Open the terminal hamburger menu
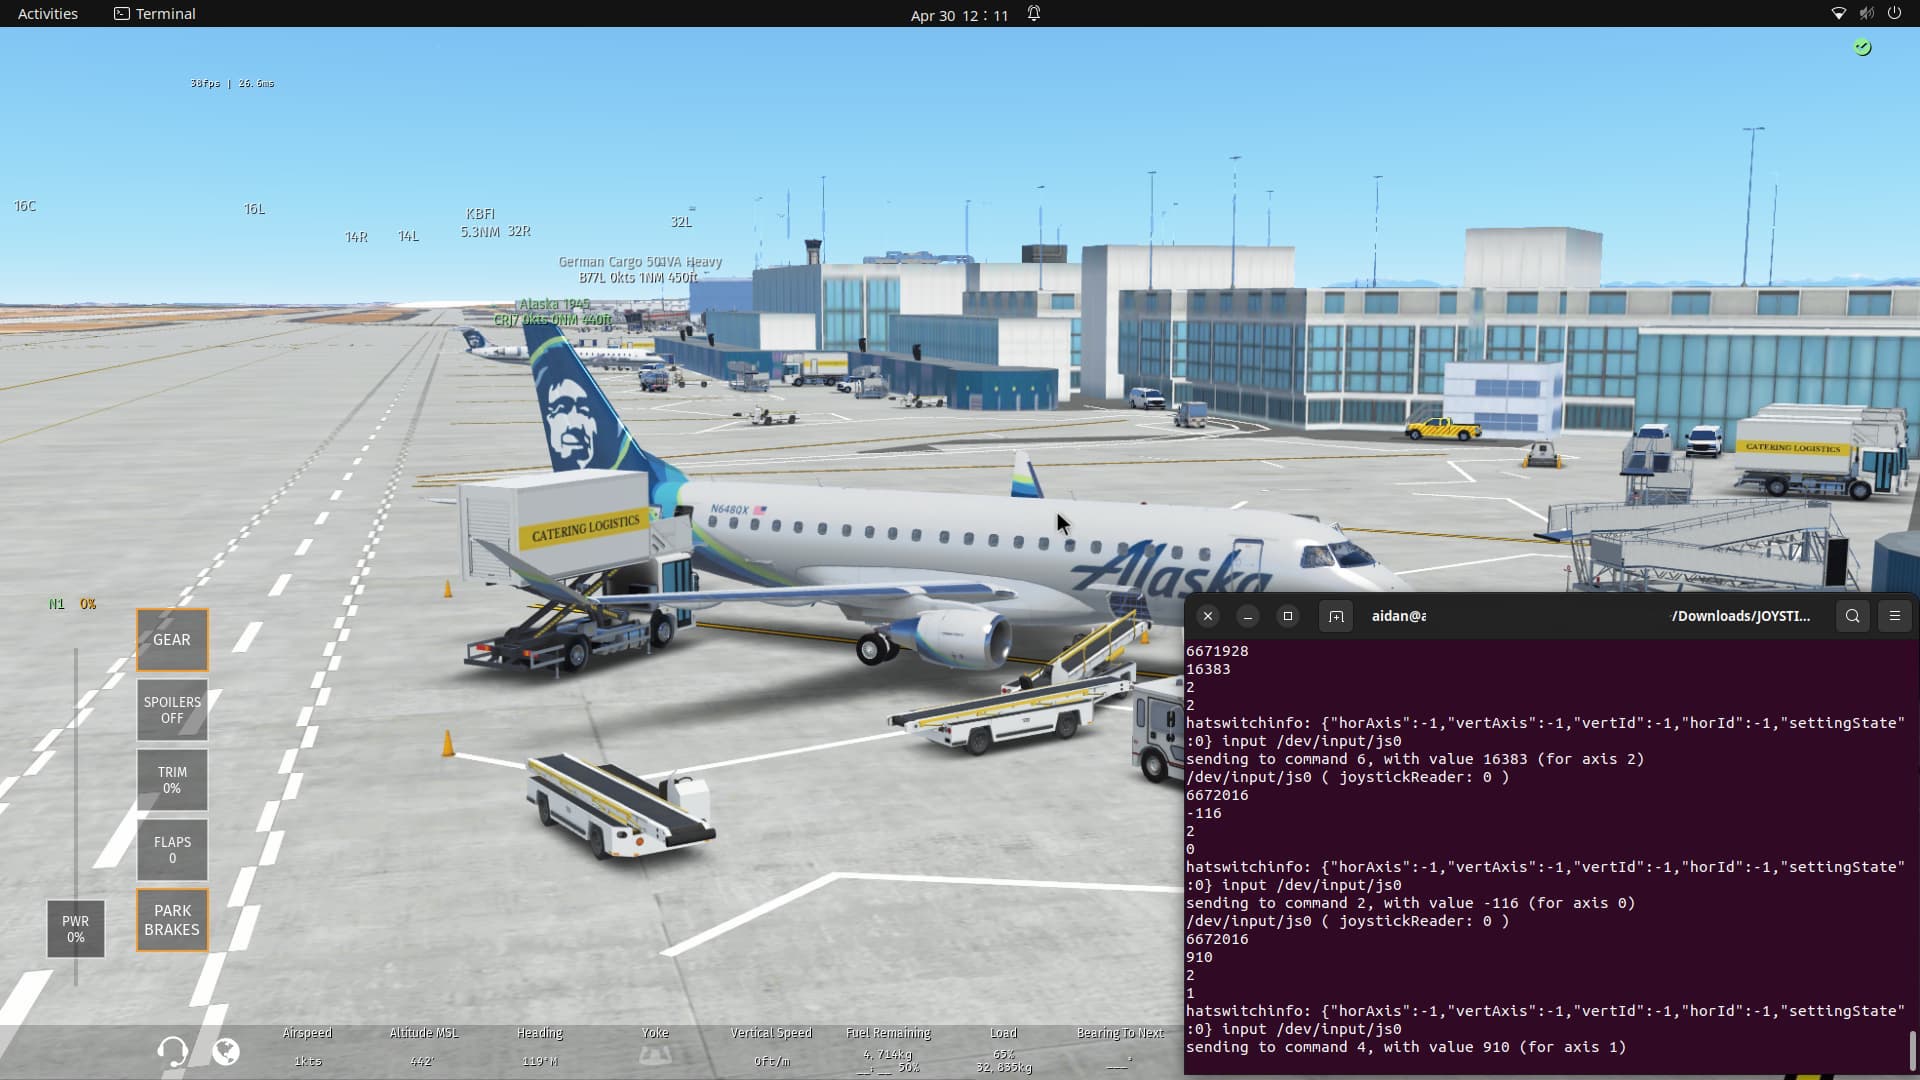Image resolution: width=1920 pixels, height=1080 pixels. tap(1894, 616)
